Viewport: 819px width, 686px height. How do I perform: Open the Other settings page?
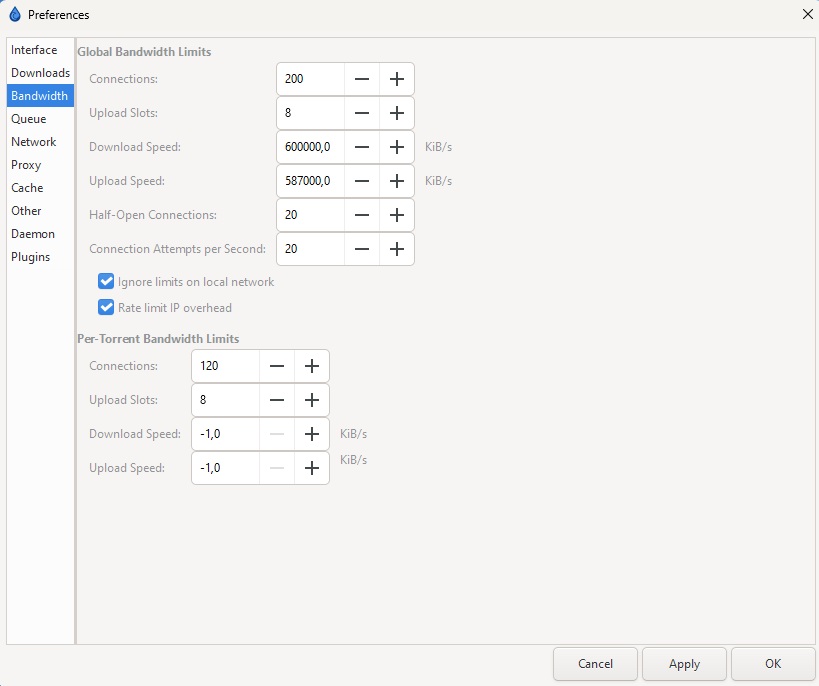coord(40,211)
